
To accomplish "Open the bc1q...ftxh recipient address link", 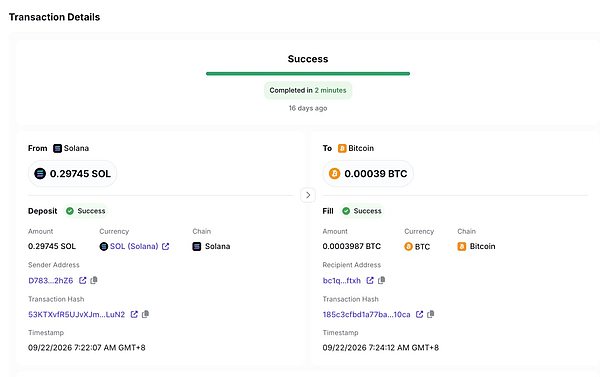I will 342,281.
